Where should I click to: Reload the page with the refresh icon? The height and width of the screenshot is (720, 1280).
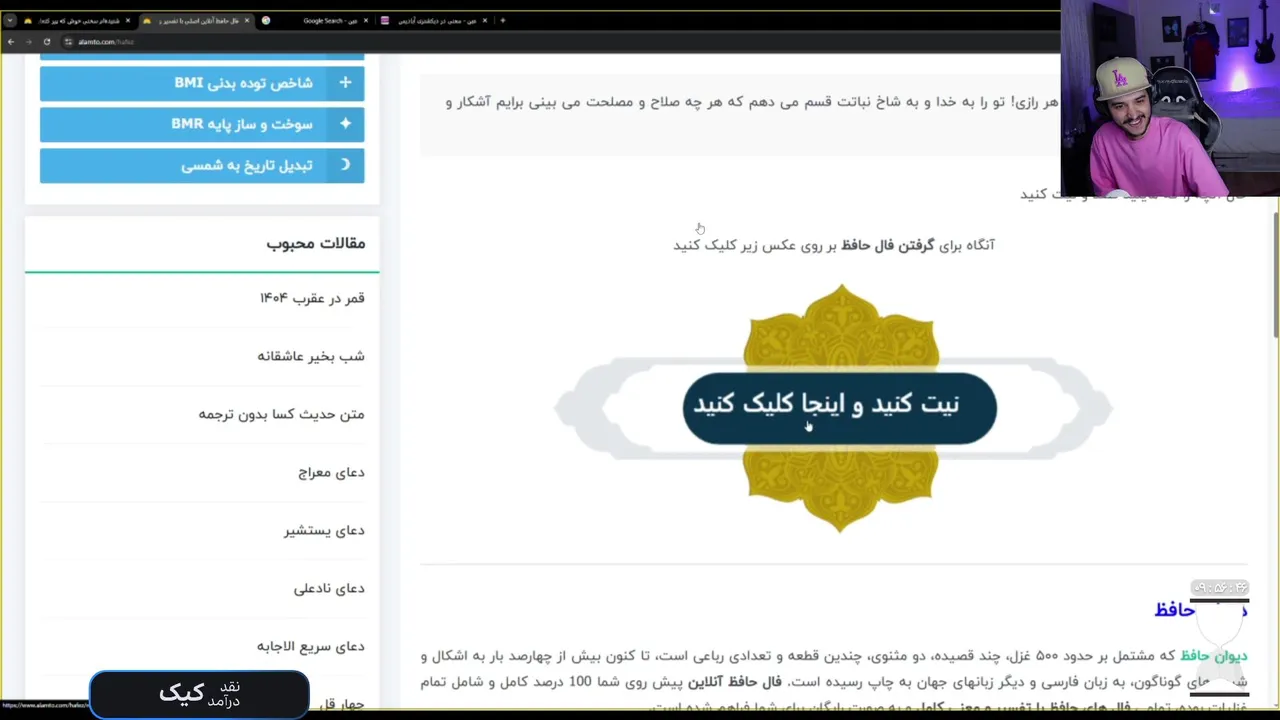(x=46, y=42)
